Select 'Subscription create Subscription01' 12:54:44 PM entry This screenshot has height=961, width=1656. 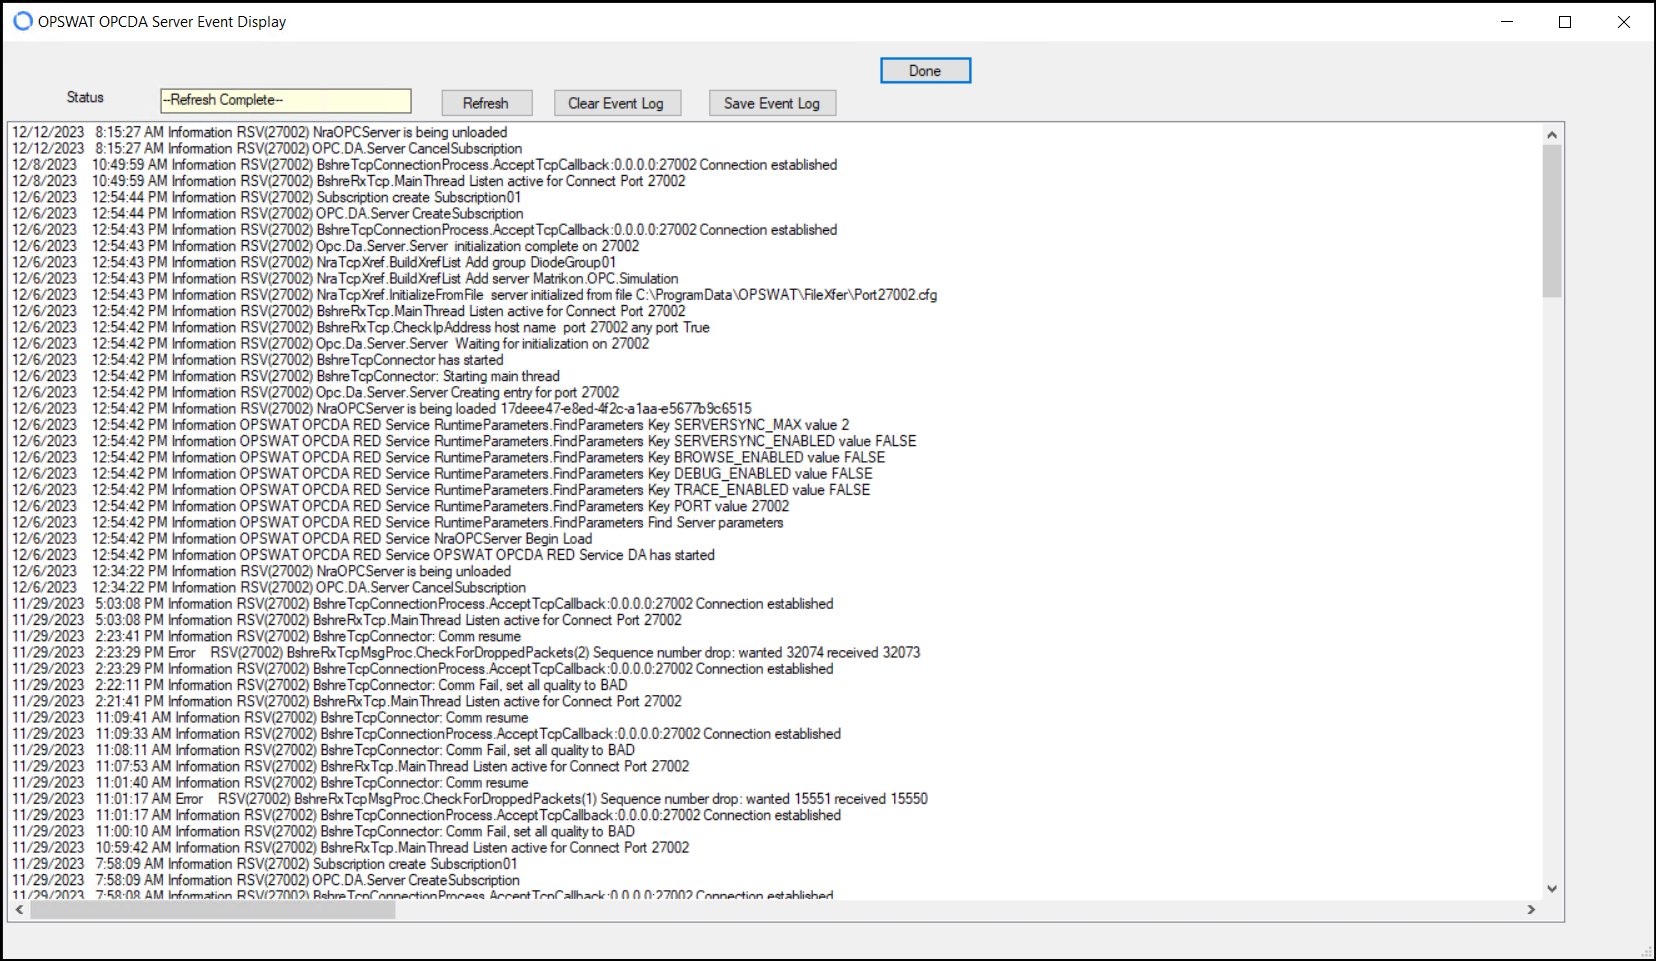coord(267,197)
